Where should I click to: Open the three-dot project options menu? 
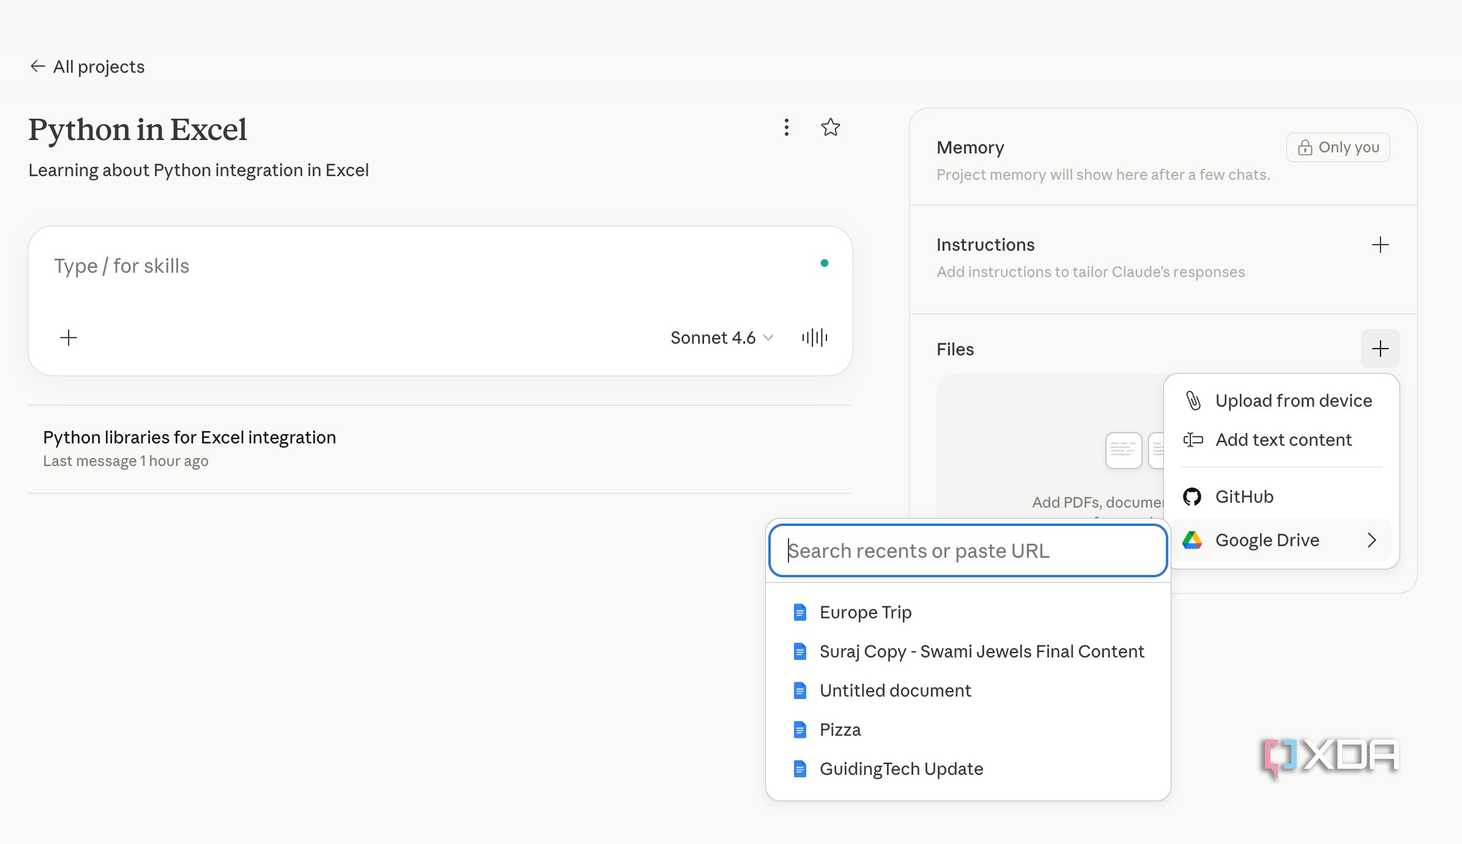click(787, 127)
